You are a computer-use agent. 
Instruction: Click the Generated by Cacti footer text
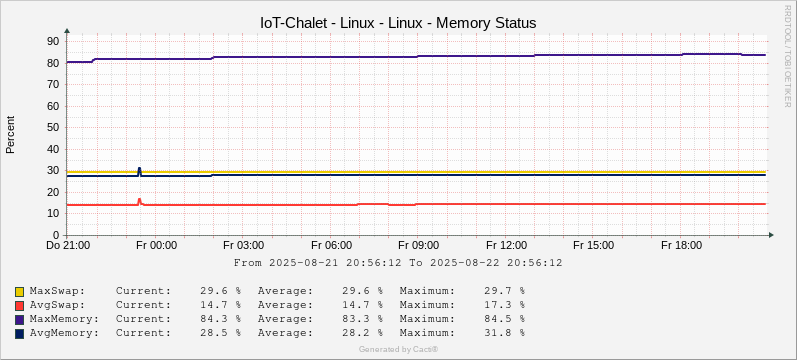(398, 349)
